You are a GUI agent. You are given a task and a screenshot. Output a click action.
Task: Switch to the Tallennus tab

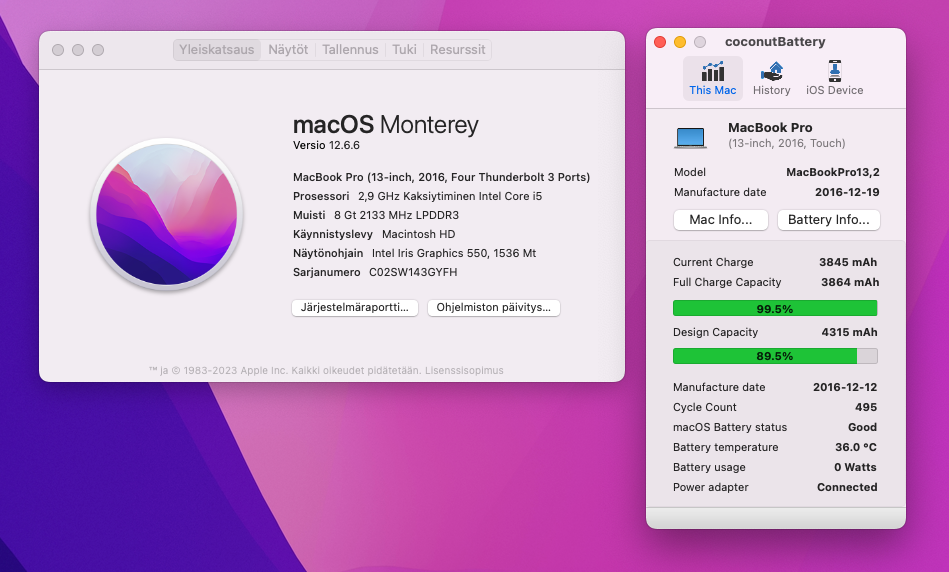point(350,50)
